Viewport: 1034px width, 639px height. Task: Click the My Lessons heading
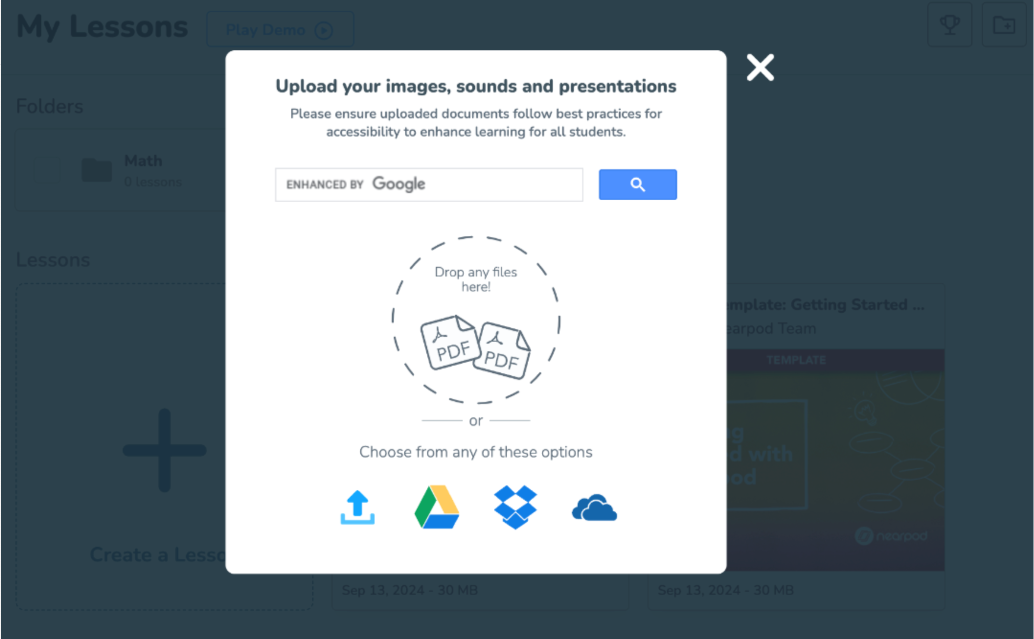pyautogui.click(x=101, y=27)
